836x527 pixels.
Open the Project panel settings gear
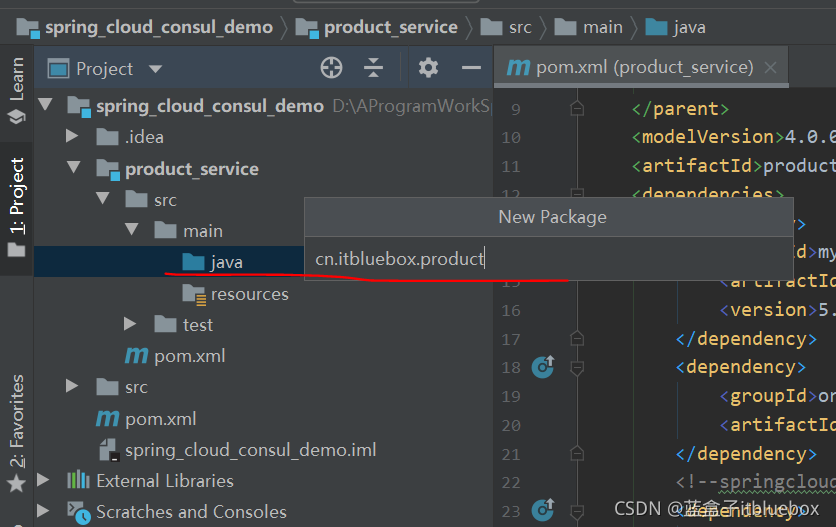[428, 68]
